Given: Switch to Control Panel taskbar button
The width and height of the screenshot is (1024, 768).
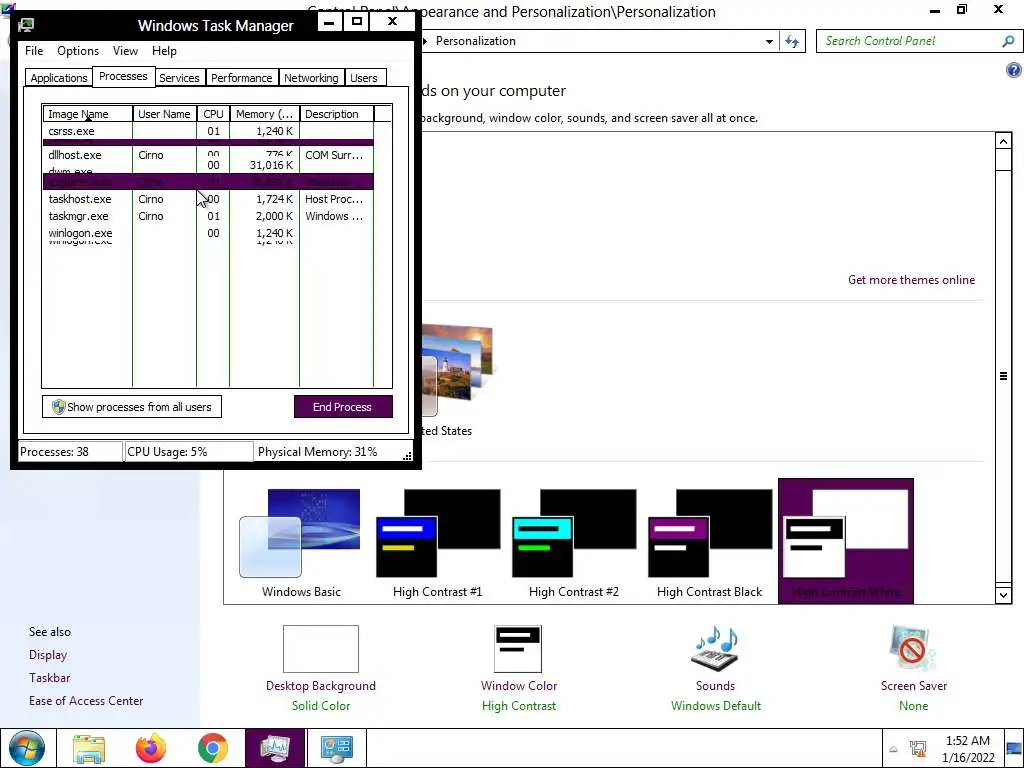Looking at the screenshot, I should tap(337, 748).
